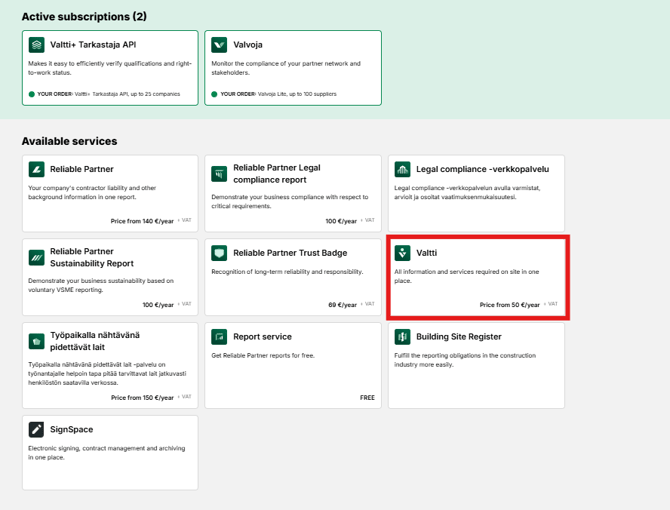Click the Valtti+ Tarkastaja API icon
Image resolution: width=670 pixels, height=510 pixels.
click(36, 44)
